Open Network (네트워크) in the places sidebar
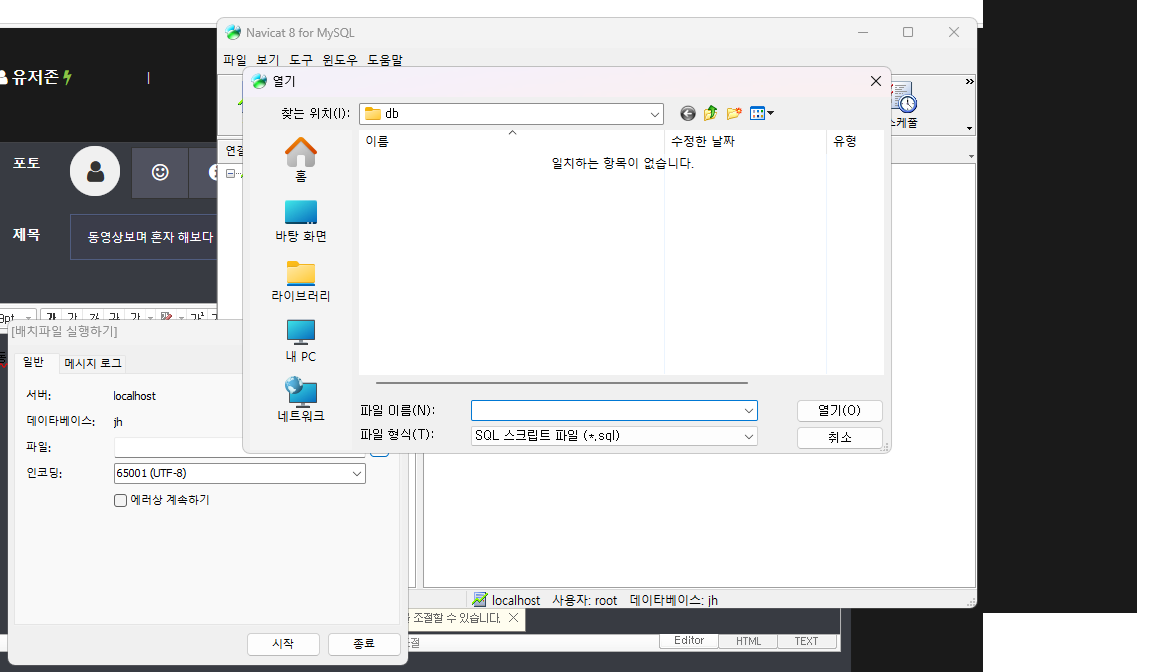The width and height of the screenshot is (1152, 672). (300, 400)
